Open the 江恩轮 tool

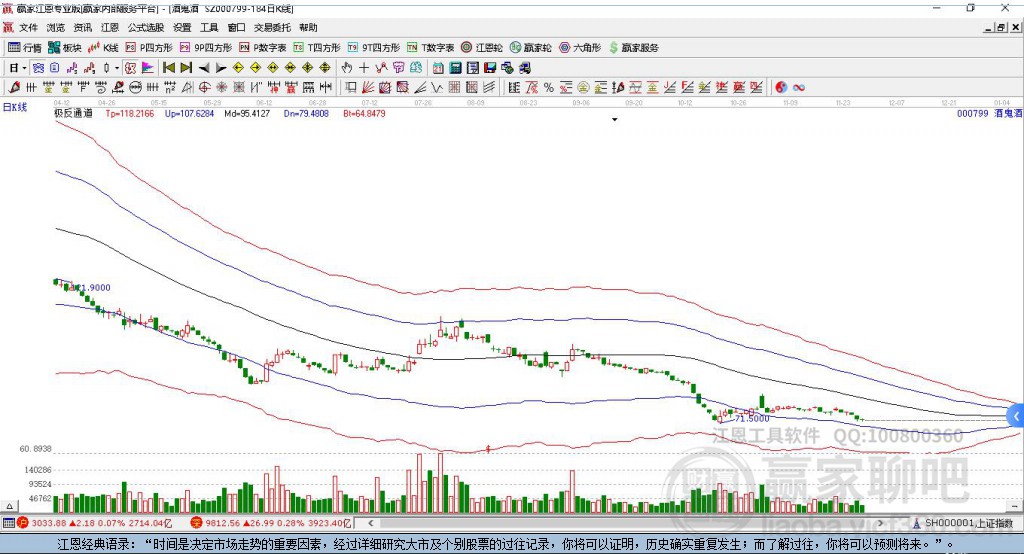[x=482, y=48]
